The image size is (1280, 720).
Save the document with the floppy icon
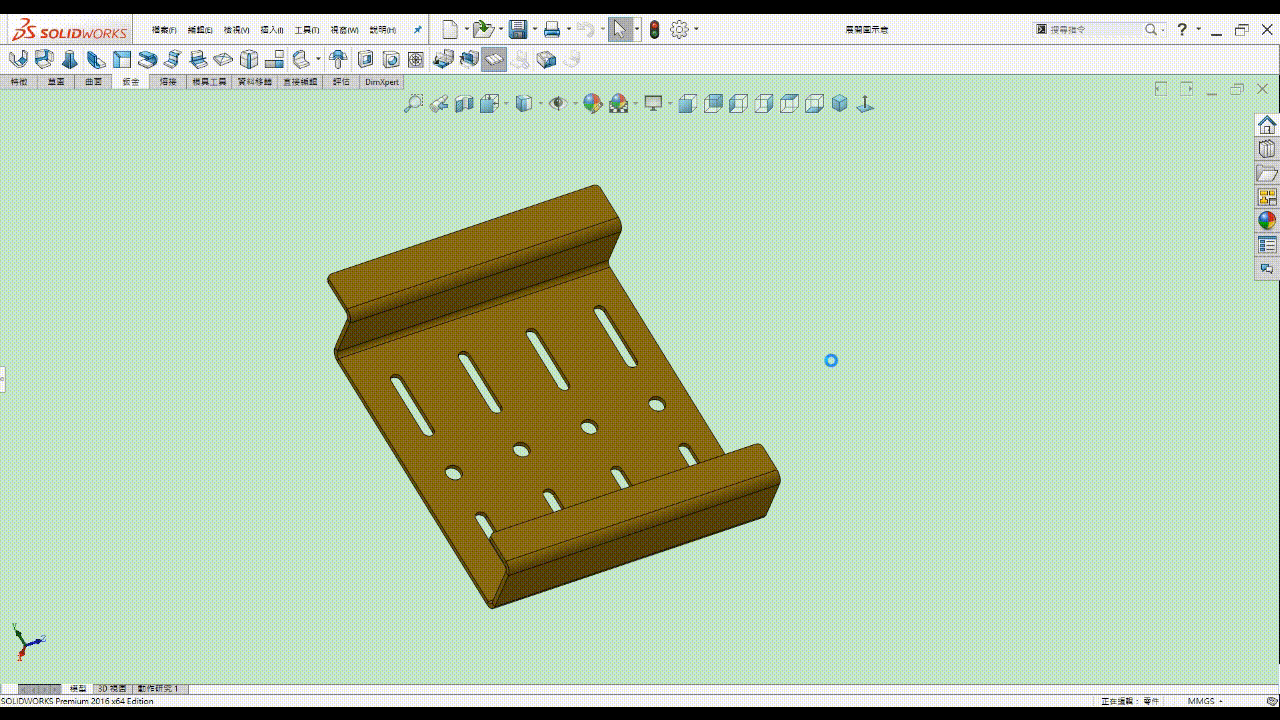pyautogui.click(x=517, y=30)
